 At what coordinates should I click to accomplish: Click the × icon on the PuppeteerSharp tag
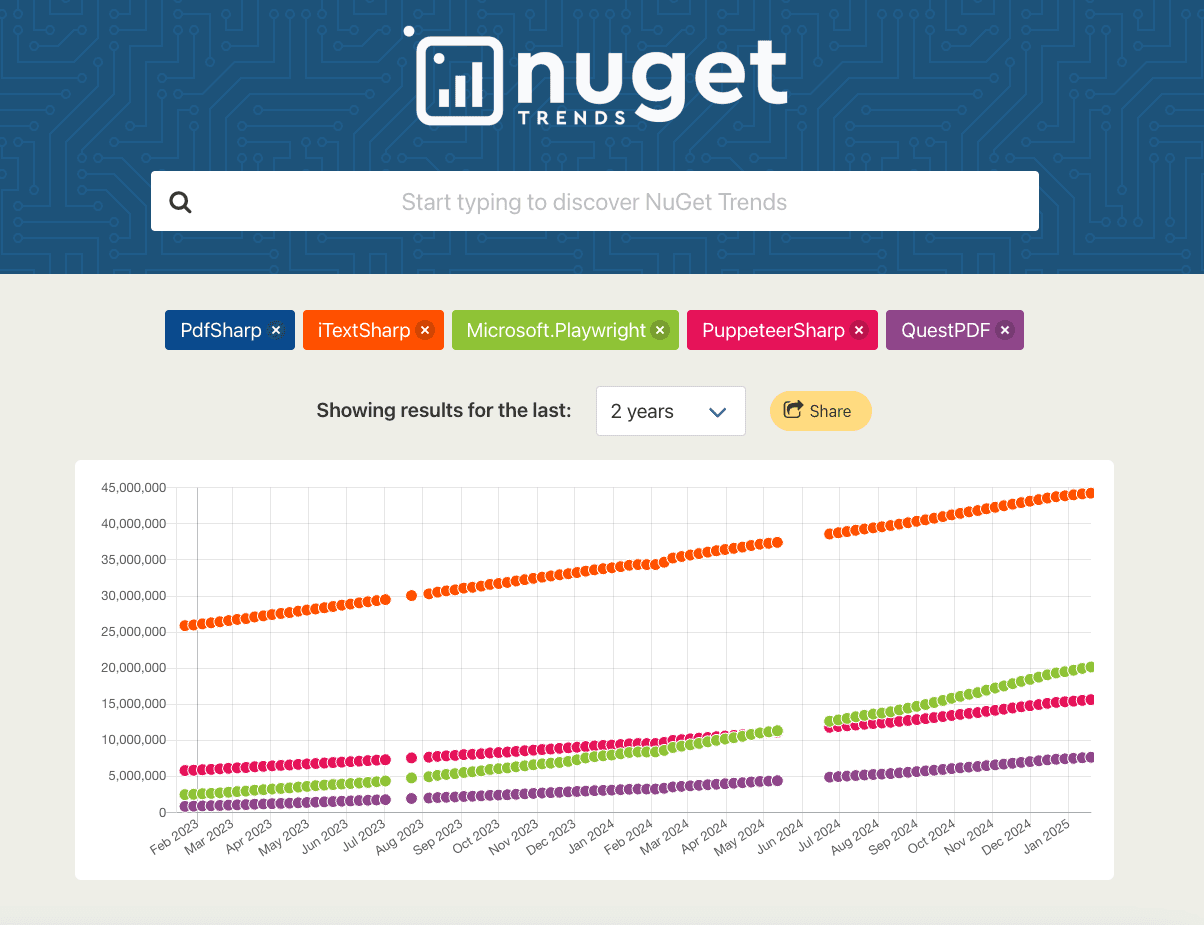(x=859, y=330)
